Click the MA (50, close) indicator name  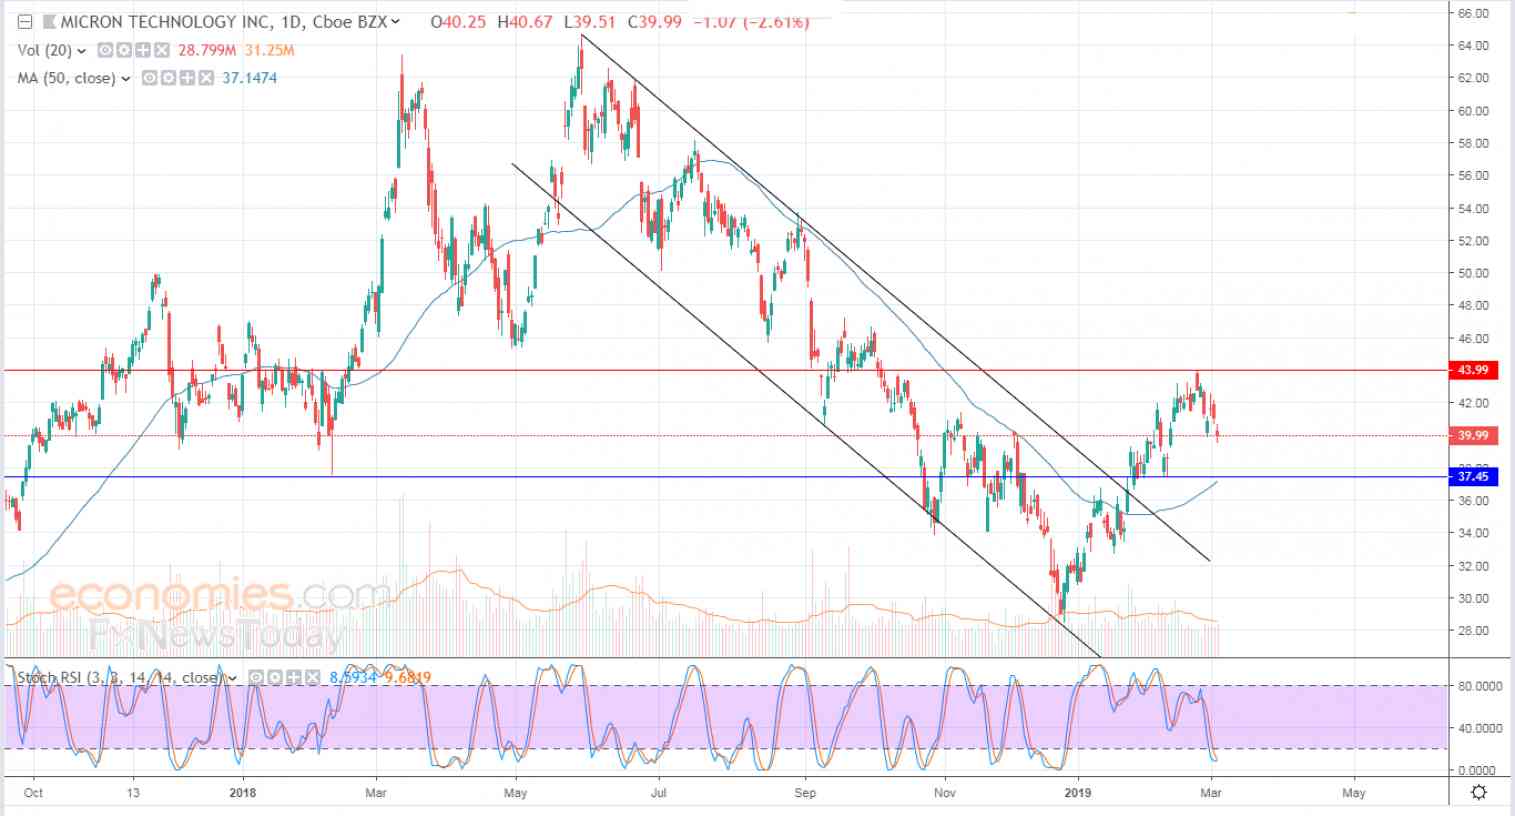point(66,78)
